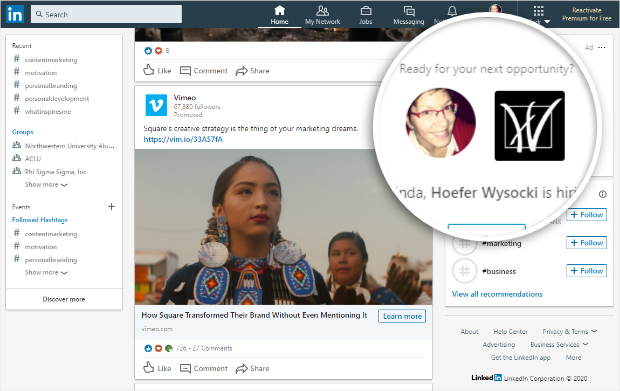
Task: Click Get the LinkedIn app
Action: click(520, 357)
